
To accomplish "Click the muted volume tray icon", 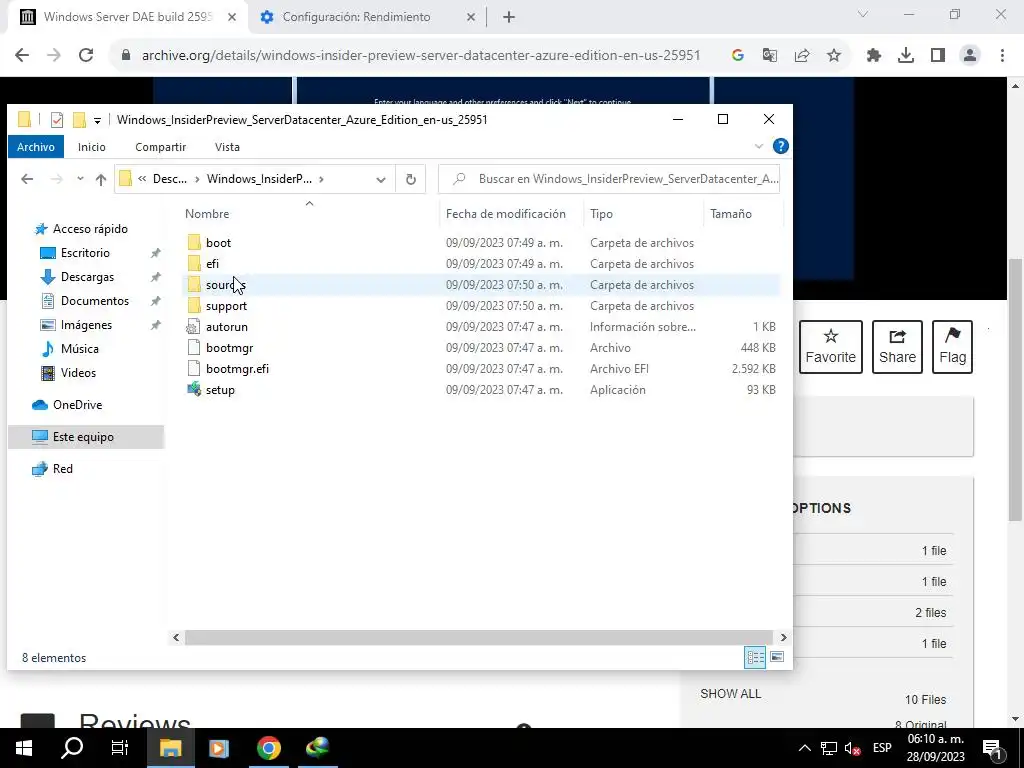I will [852, 749].
